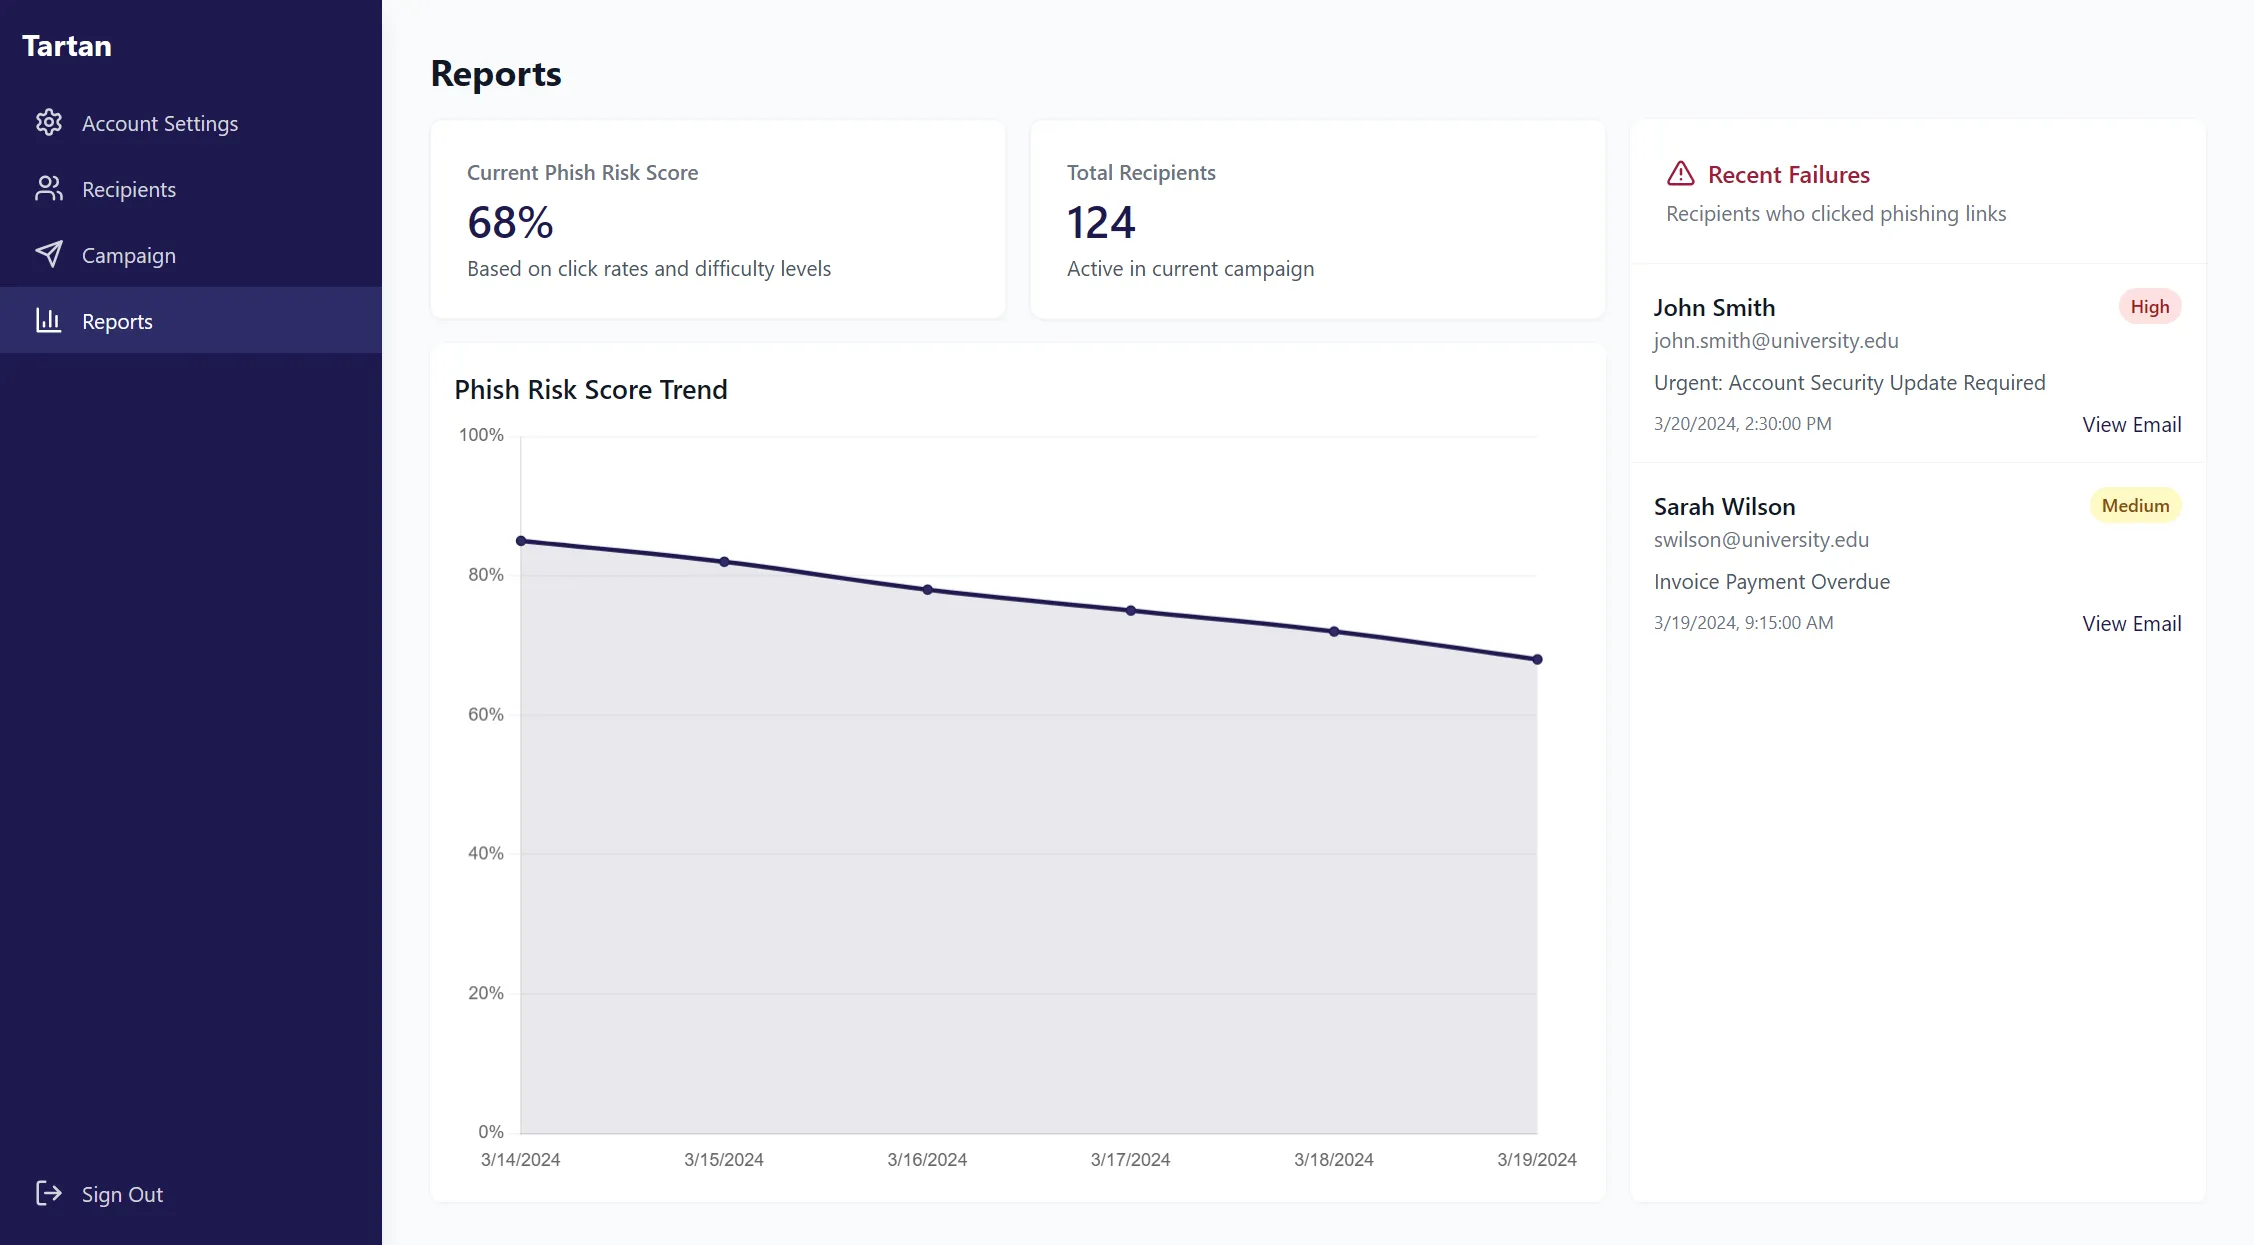Viewport: 2254px width, 1245px height.
Task: View Email for Sarah Wilson's failure
Action: pyautogui.click(x=2132, y=622)
